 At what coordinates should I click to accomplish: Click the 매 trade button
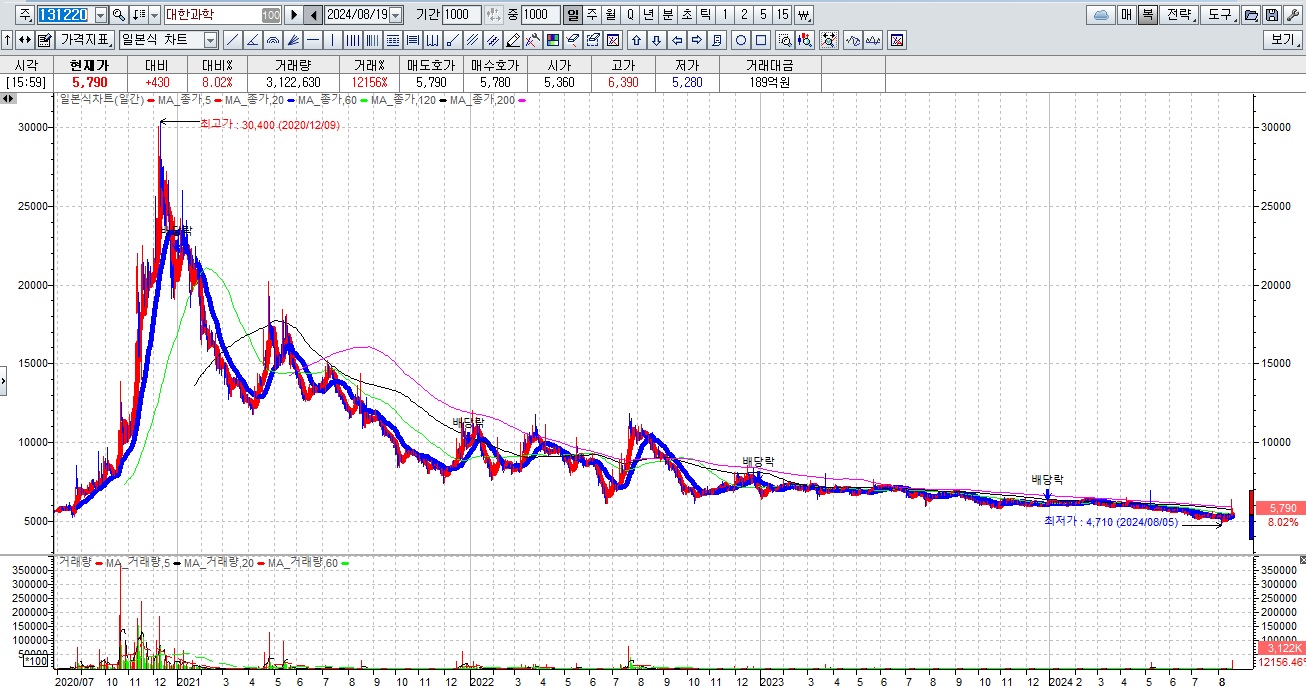point(1127,15)
